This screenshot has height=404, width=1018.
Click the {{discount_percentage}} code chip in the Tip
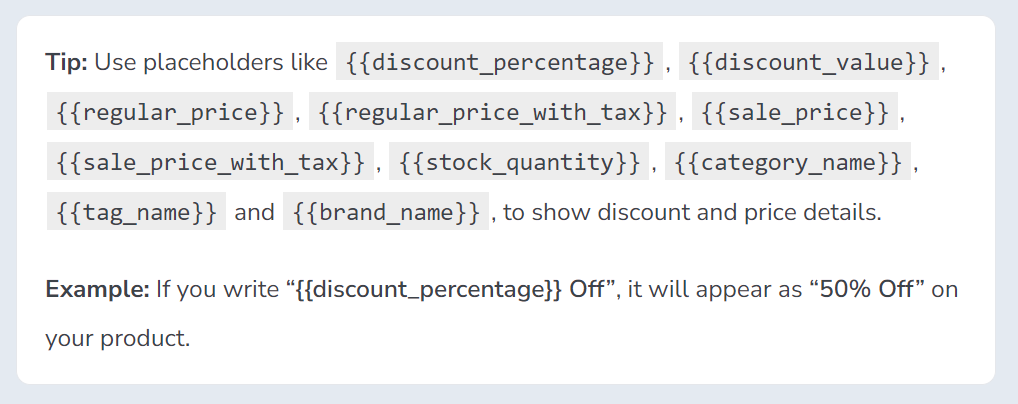pyautogui.click(x=500, y=62)
